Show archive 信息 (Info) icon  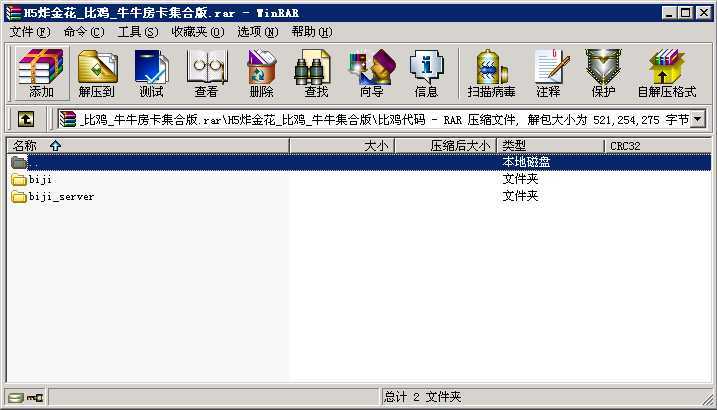coord(426,73)
